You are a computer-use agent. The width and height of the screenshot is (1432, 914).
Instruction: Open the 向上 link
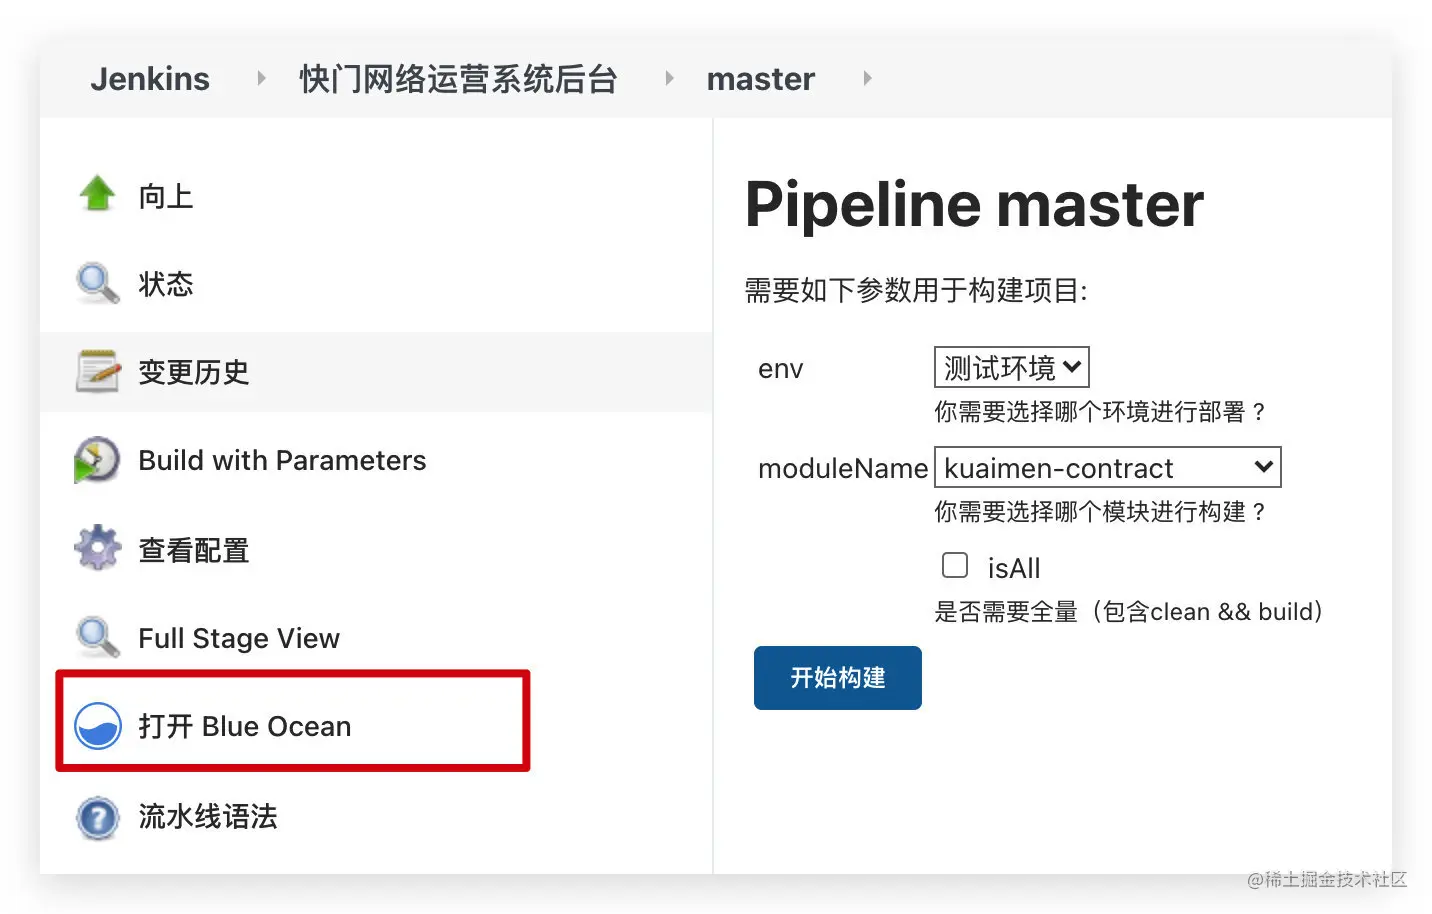(x=166, y=196)
